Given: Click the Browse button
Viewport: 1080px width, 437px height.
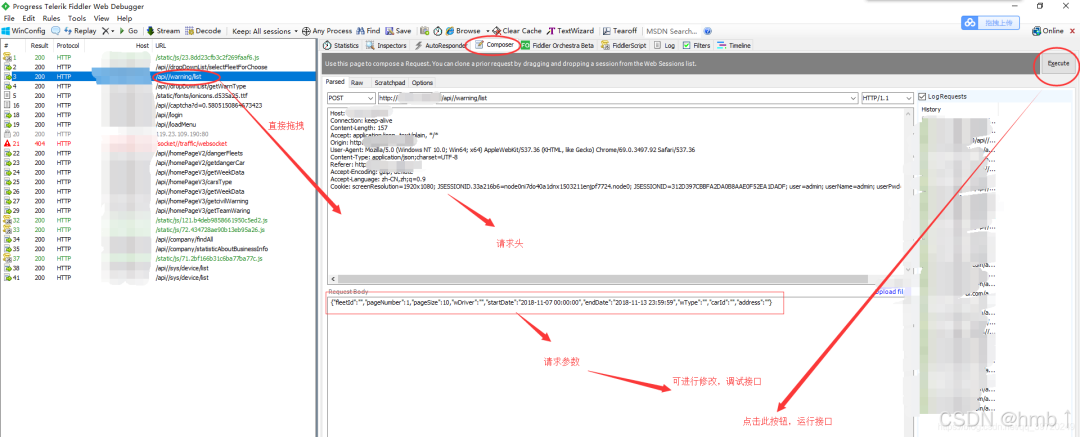Looking at the screenshot, I should (463, 31).
